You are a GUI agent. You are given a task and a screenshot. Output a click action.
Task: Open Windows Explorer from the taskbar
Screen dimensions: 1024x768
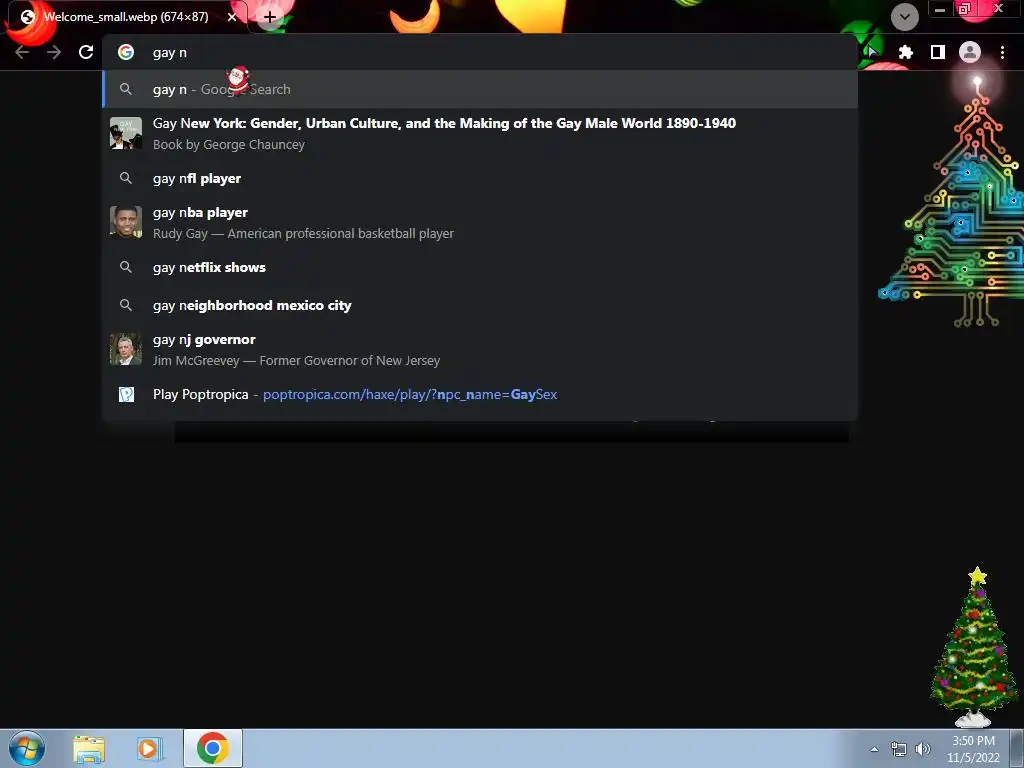[89, 749]
